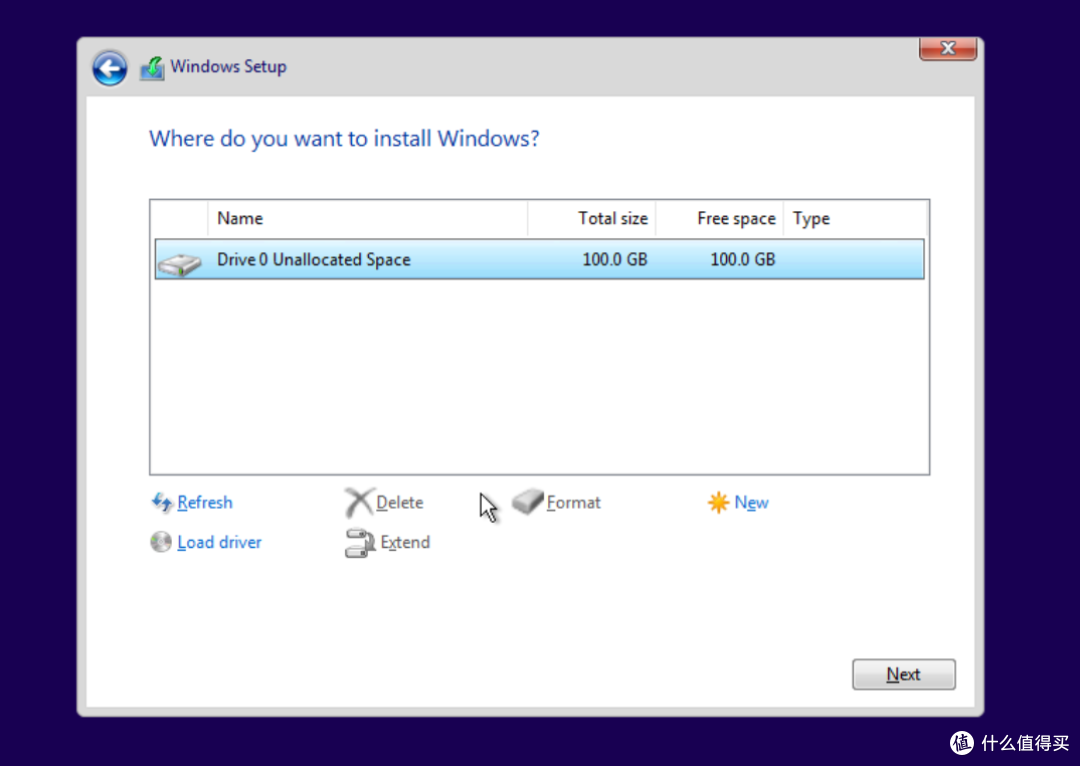Screen dimensions: 1080x766
Task: Create a New partition link
Action: [x=751, y=503]
